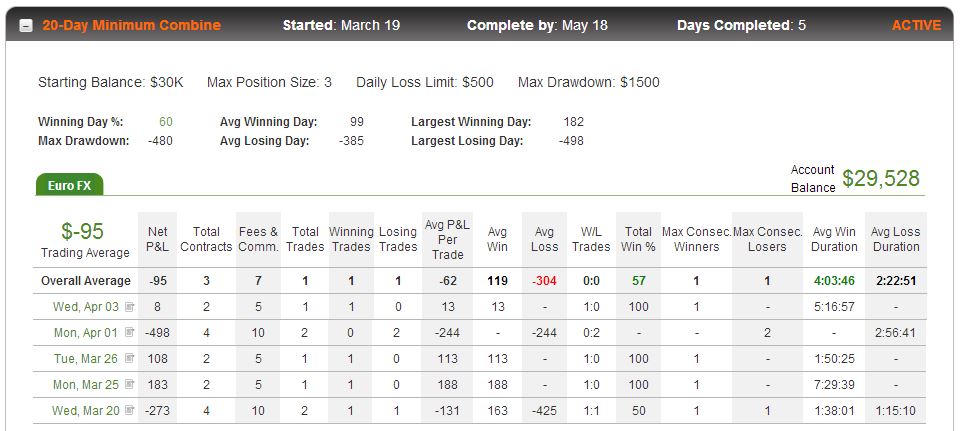
Task: Open note icon beside Tue, Mar 26
Action: coord(129,359)
